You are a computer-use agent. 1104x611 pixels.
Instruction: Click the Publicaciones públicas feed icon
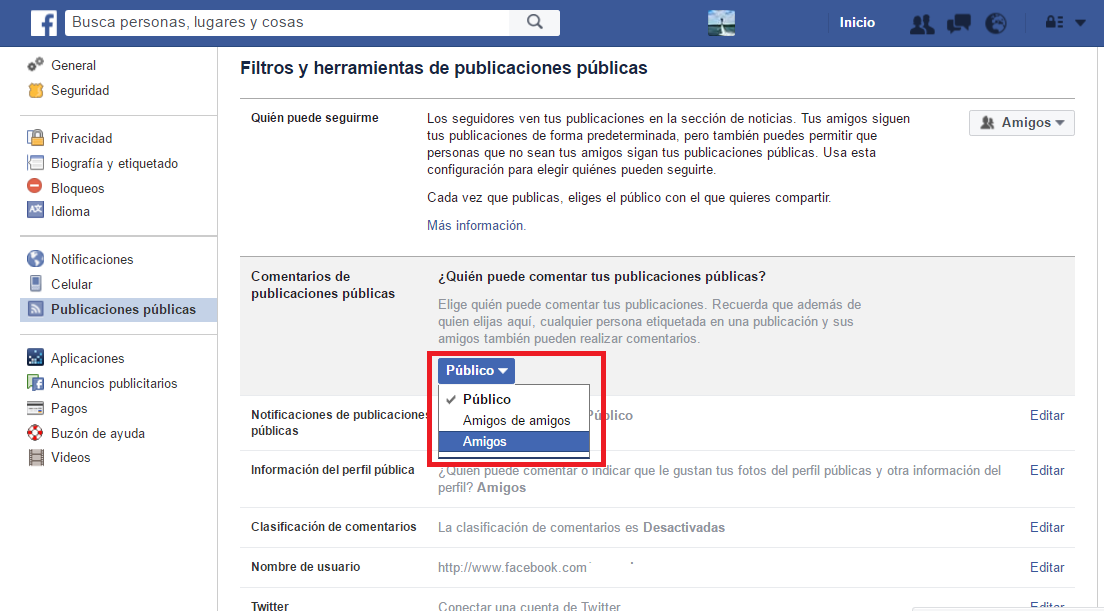pos(35,308)
